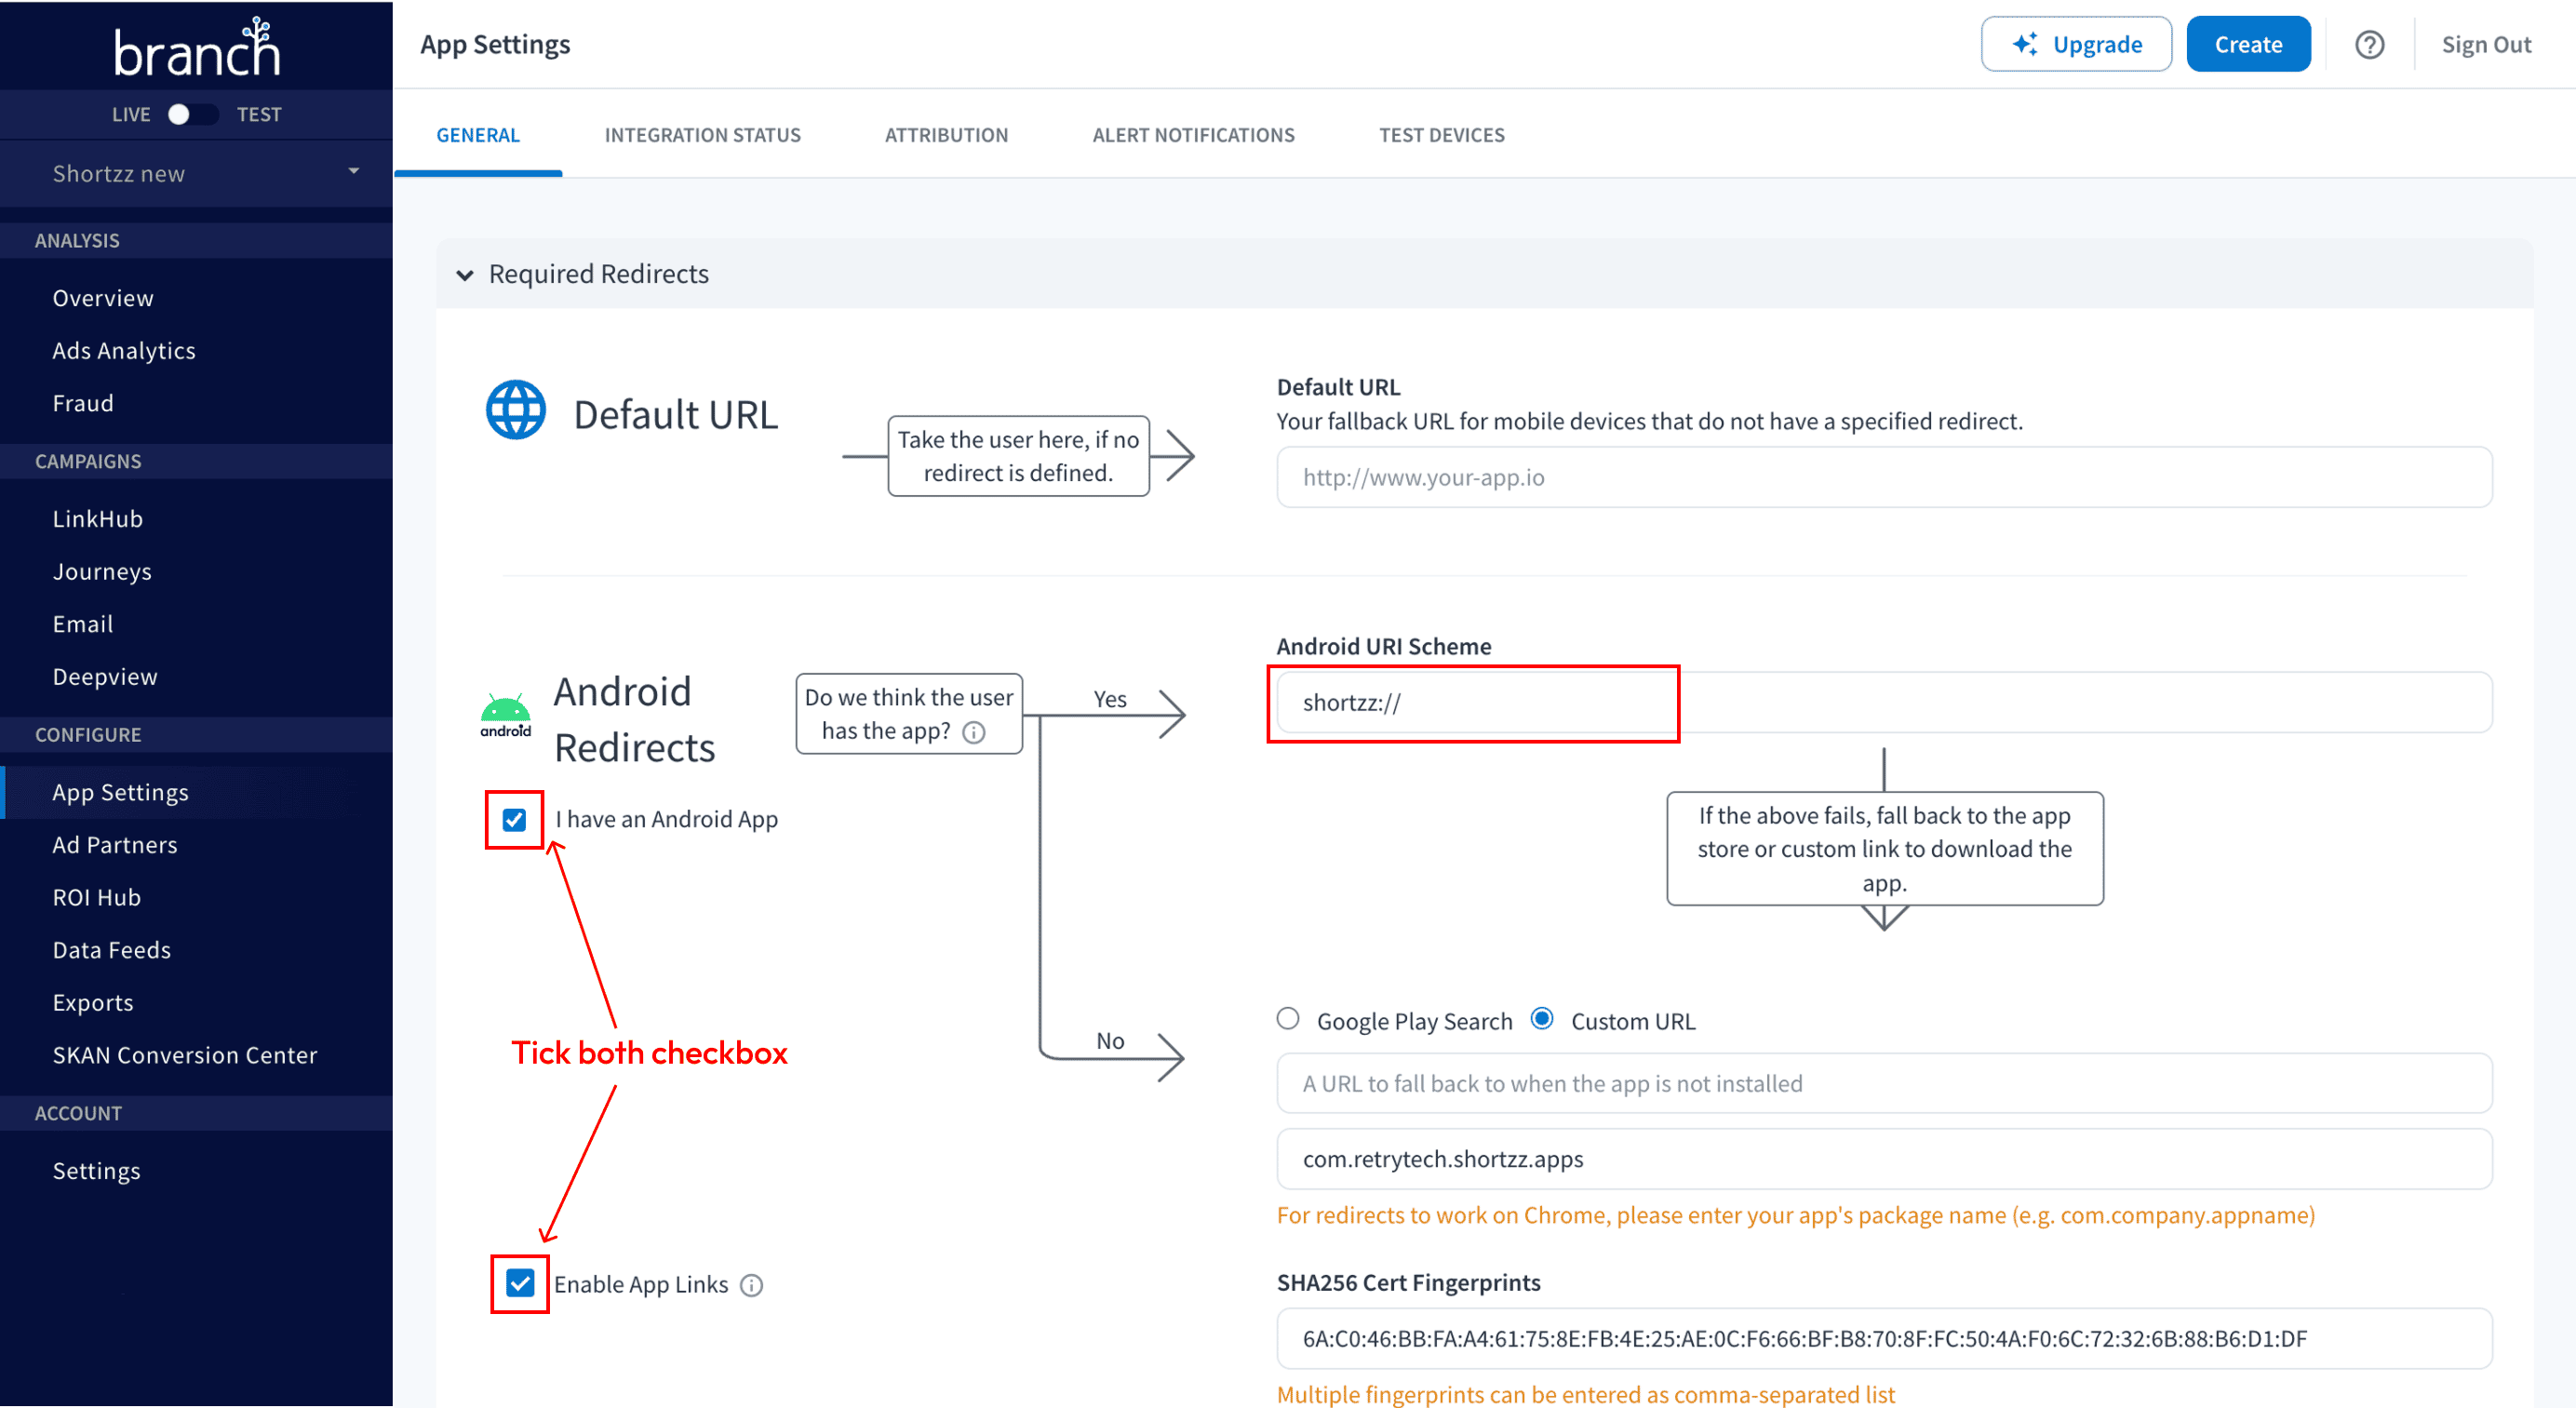Viewport: 2576px width, 1408px height.
Task: Click the help question mark icon
Action: pyautogui.click(x=2369, y=45)
